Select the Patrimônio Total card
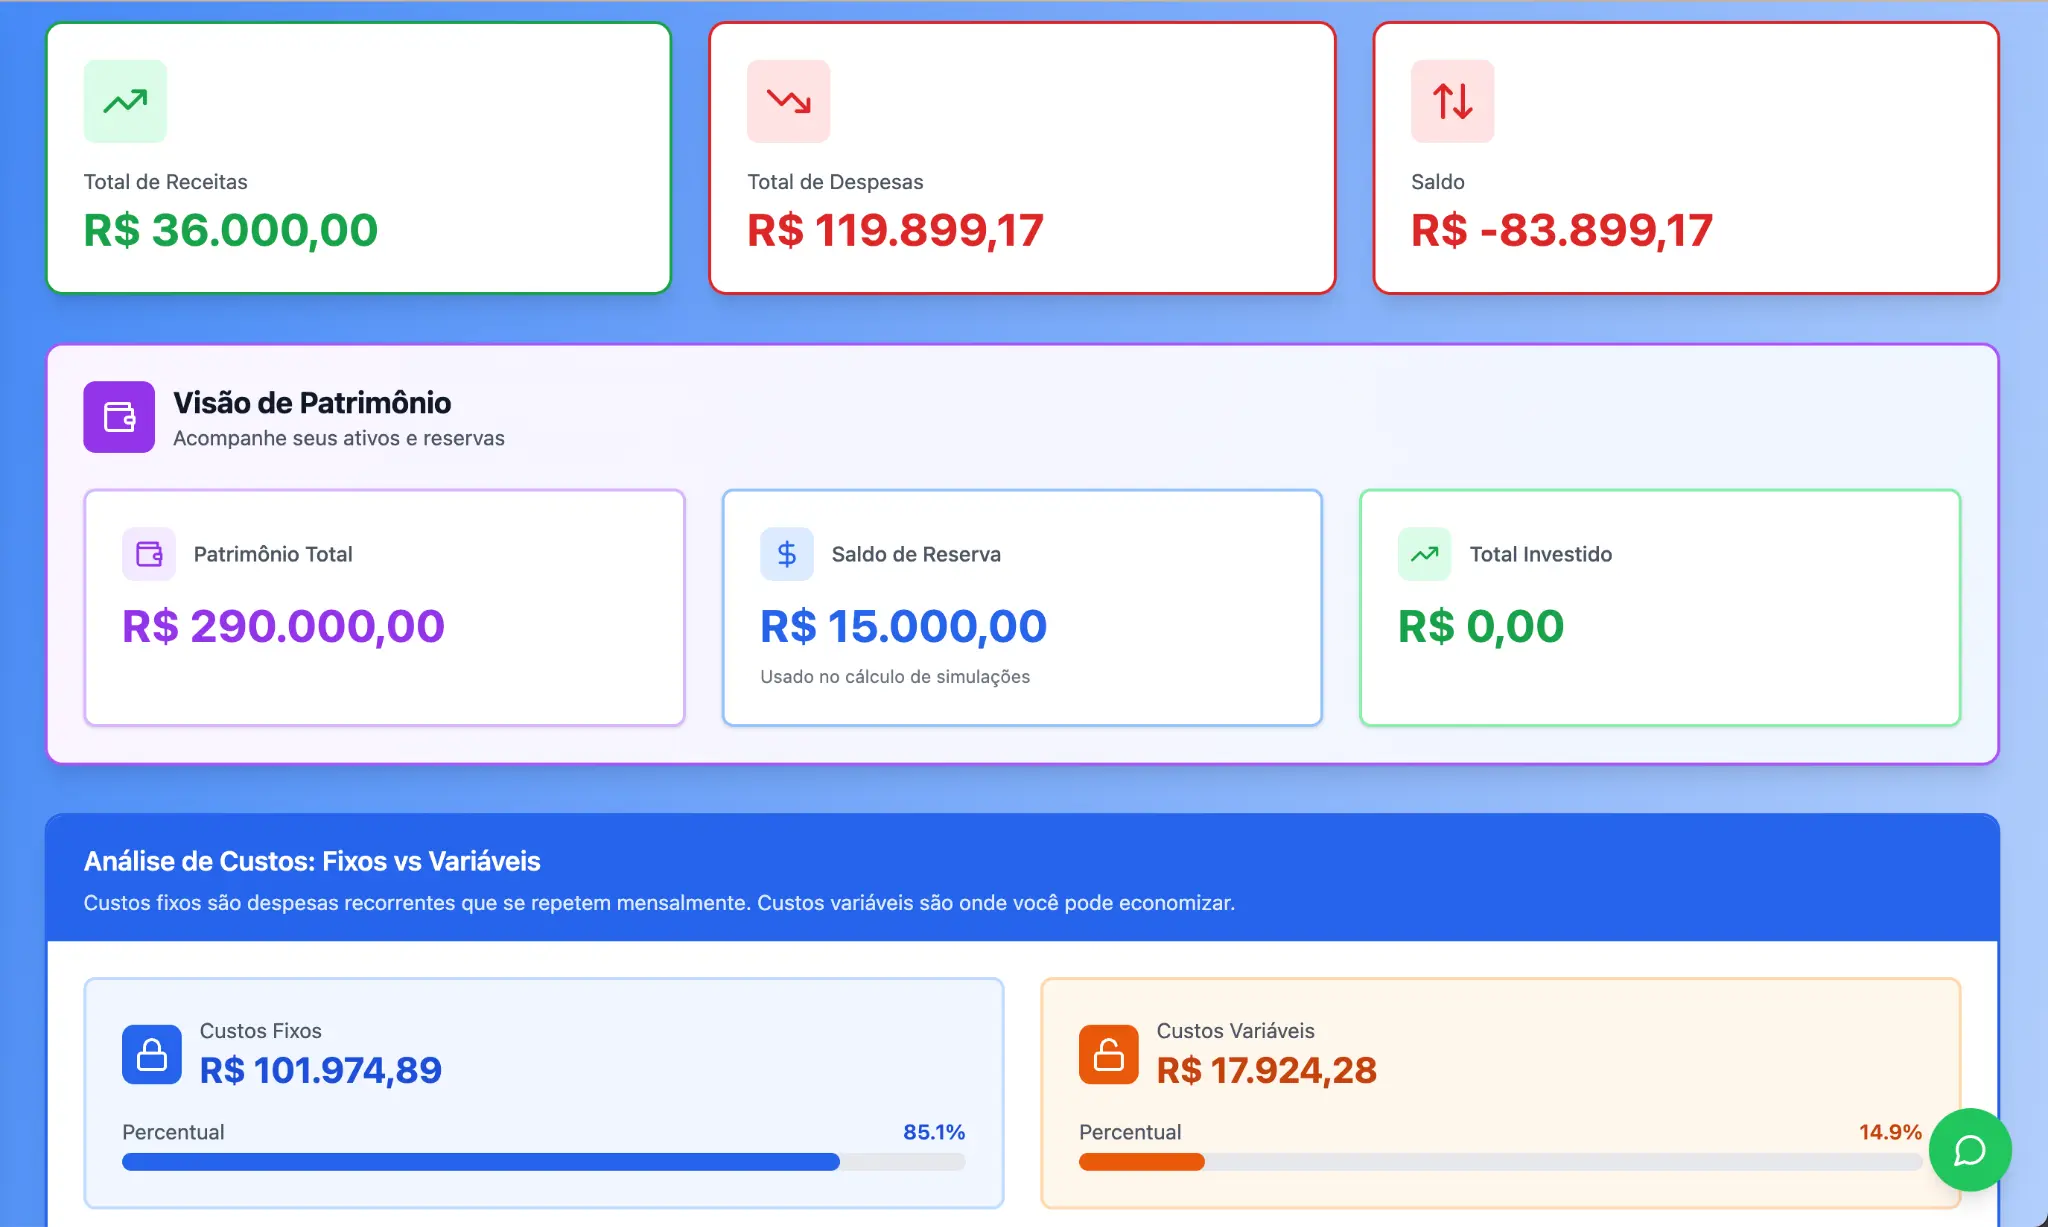 [384, 607]
